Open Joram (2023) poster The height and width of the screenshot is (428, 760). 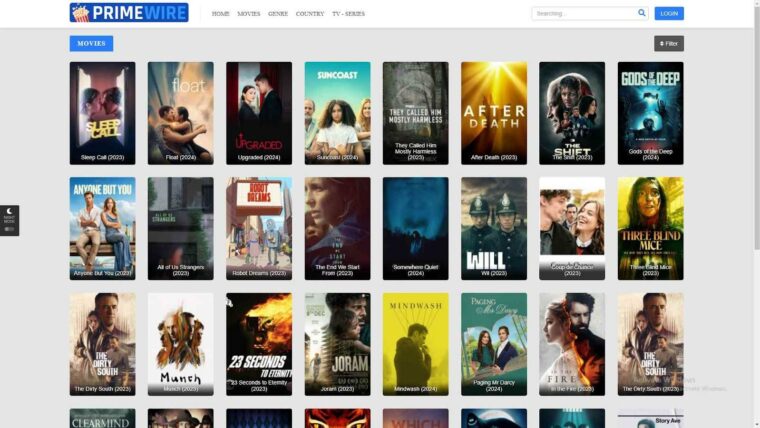click(337, 344)
